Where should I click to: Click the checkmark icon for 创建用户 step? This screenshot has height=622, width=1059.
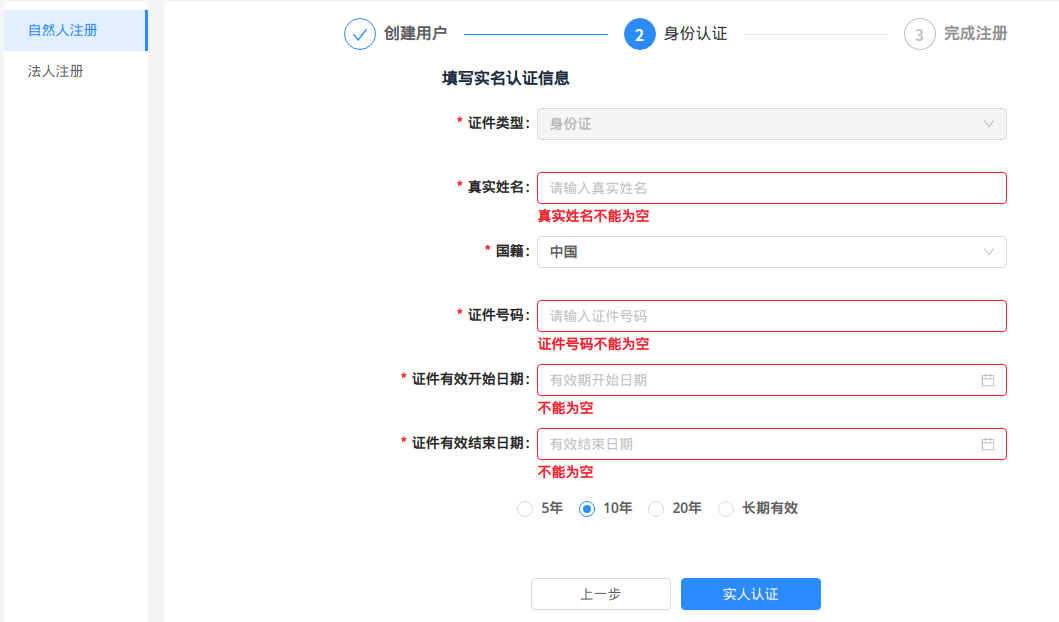[360, 34]
